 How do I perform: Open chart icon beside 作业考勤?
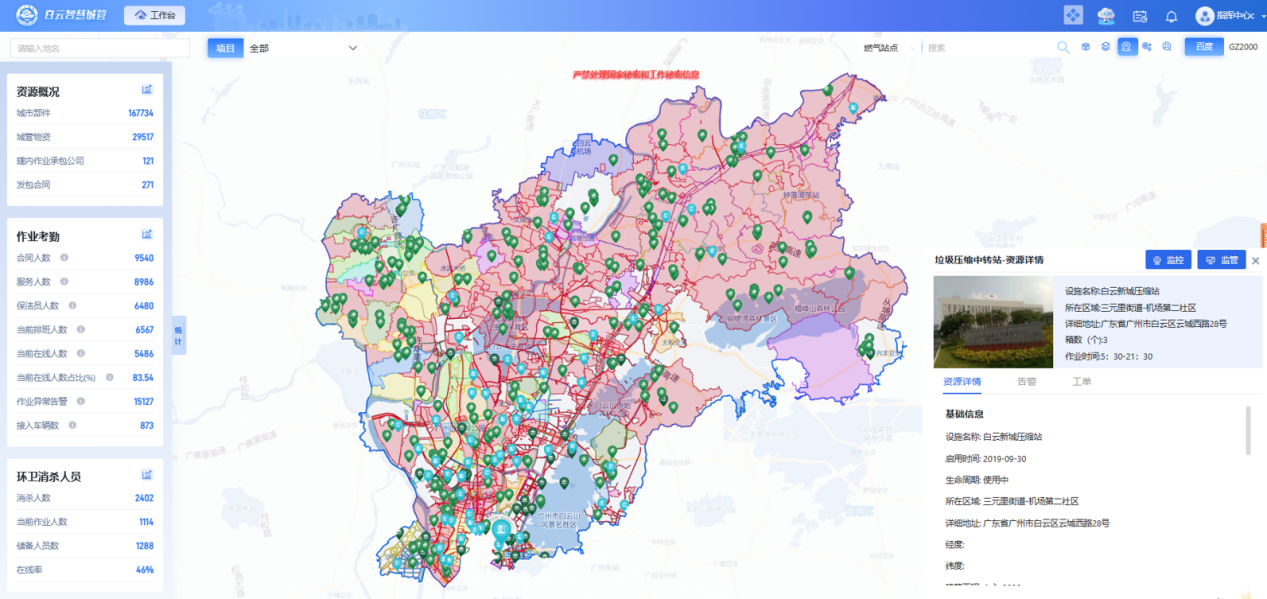pyautogui.click(x=146, y=235)
